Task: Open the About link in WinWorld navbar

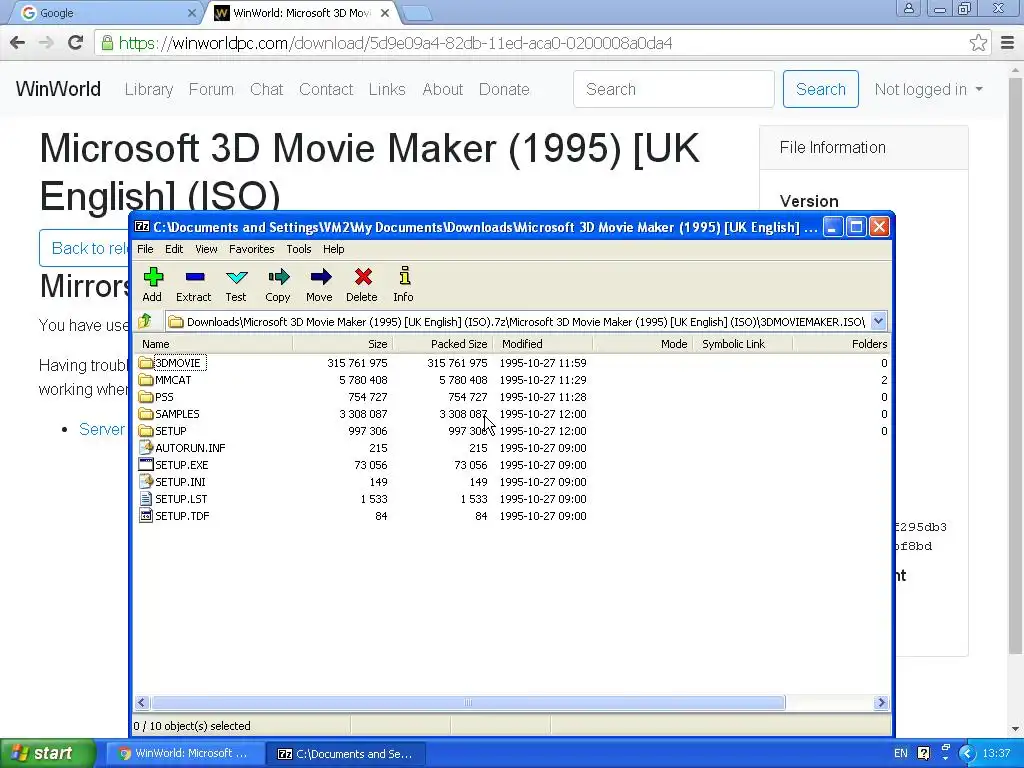Action: pyautogui.click(x=442, y=89)
